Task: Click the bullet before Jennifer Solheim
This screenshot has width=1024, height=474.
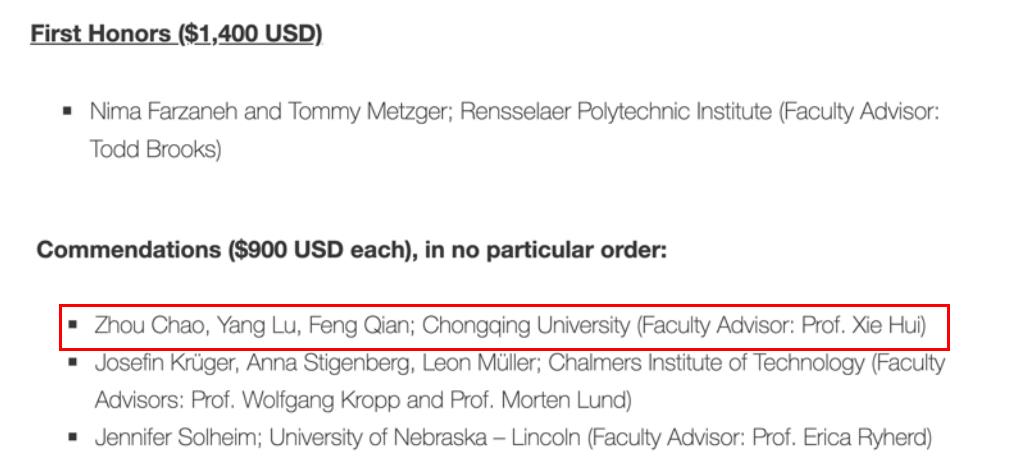Action: tap(72, 437)
